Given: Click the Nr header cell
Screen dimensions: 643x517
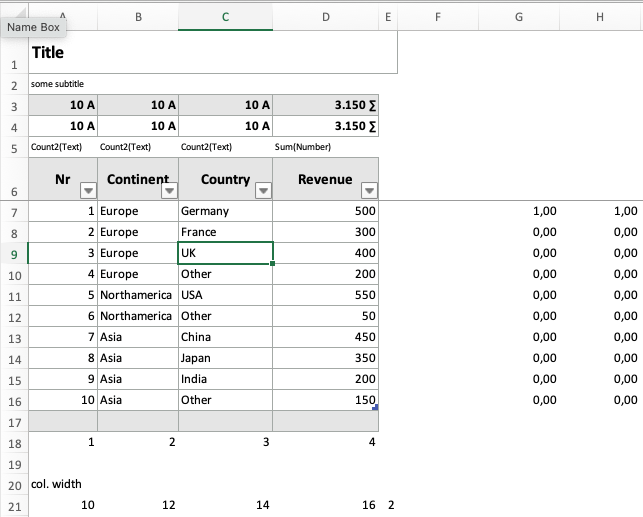Looking at the screenshot, I should click(x=63, y=179).
